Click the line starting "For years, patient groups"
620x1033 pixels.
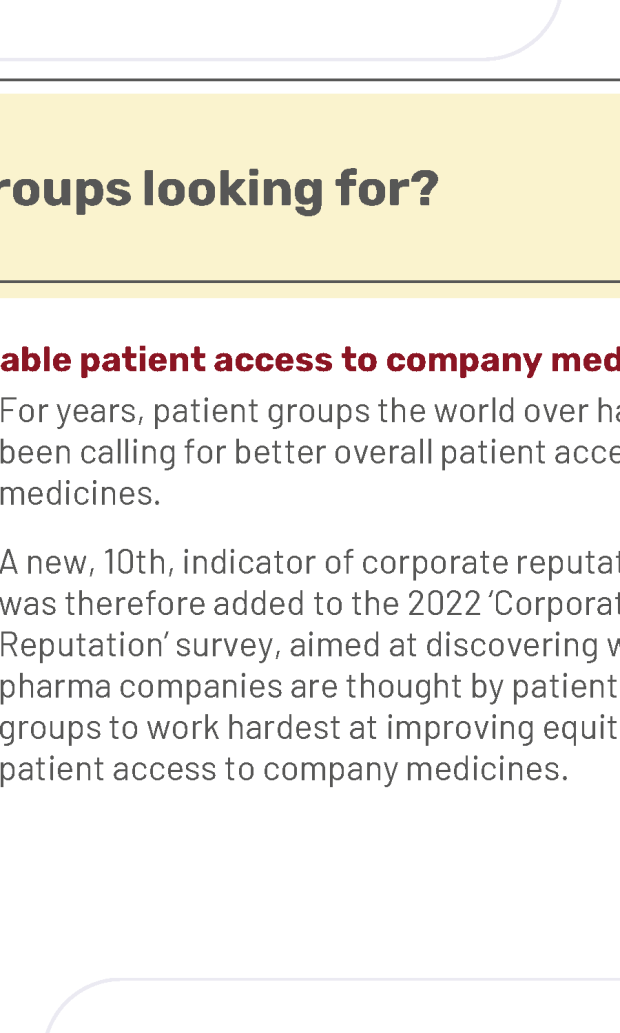pyautogui.click(x=310, y=412)
